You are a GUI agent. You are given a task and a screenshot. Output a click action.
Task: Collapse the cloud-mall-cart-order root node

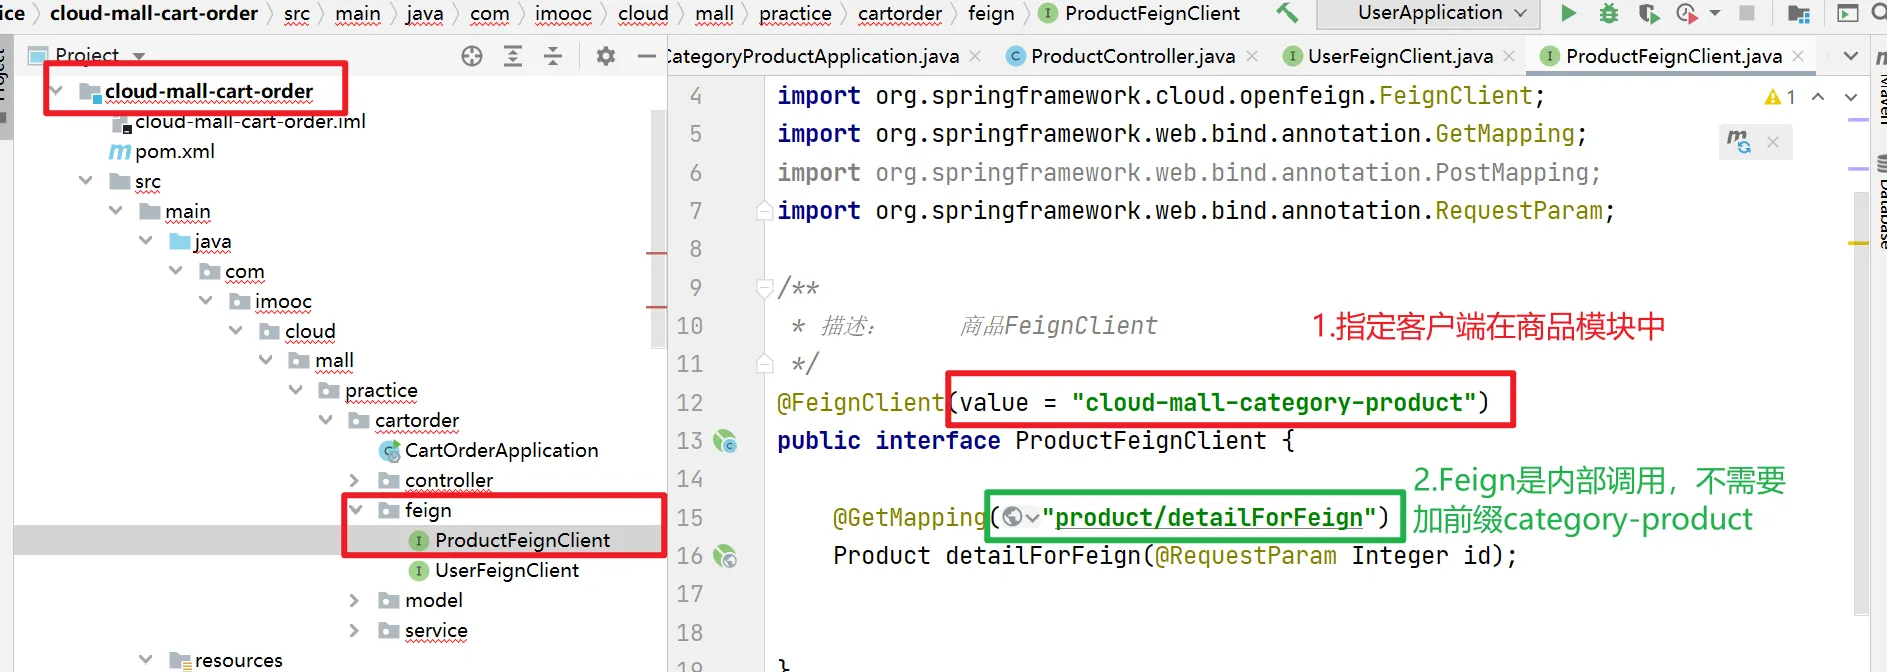click(x=57, y=92)
